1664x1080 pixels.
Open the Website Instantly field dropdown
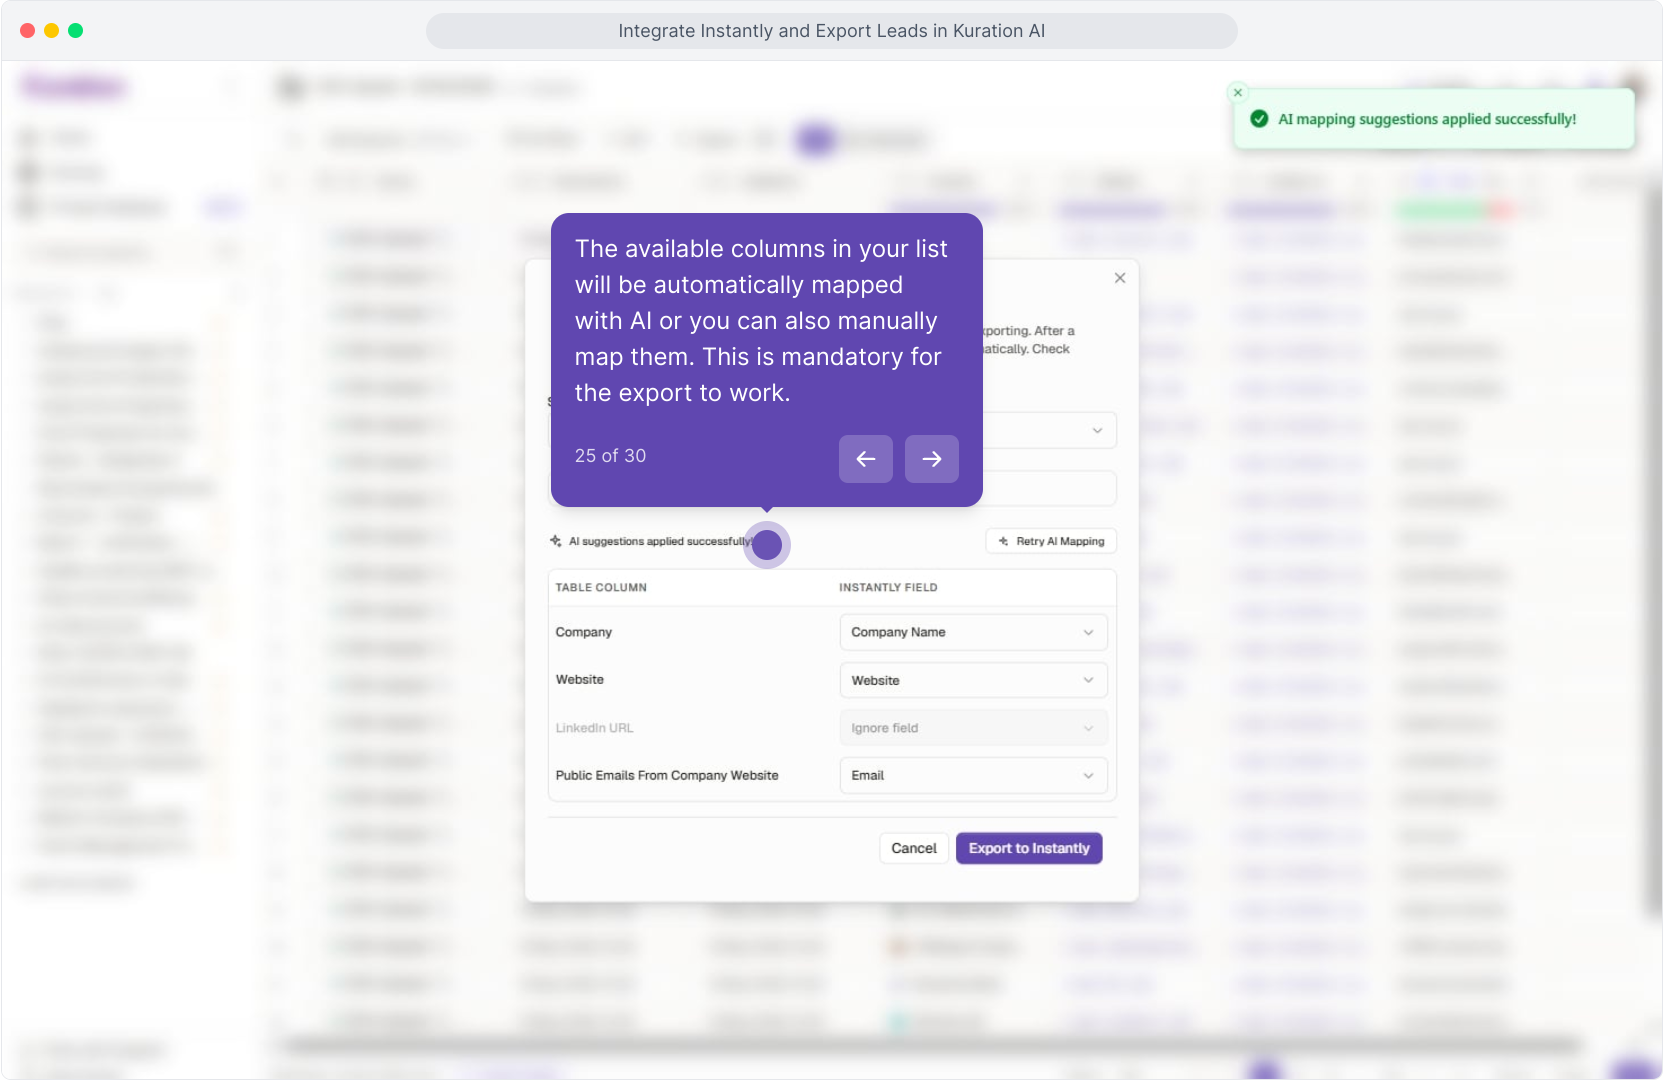click(973, 680)
